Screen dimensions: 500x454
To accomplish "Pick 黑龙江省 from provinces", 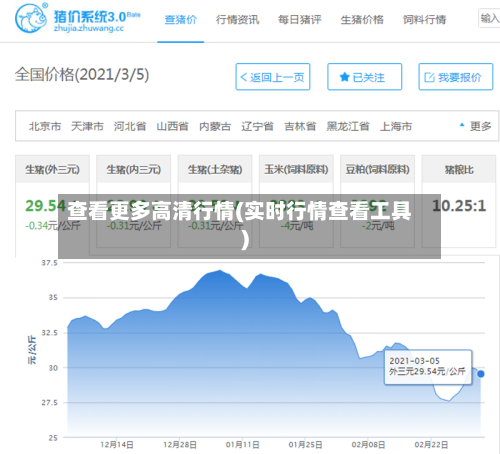I will point(348,126).
